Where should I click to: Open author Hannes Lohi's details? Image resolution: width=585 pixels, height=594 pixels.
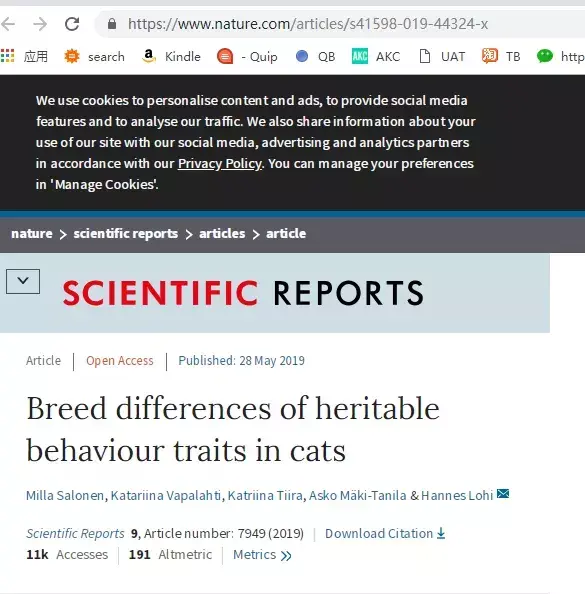coord(457,496)
